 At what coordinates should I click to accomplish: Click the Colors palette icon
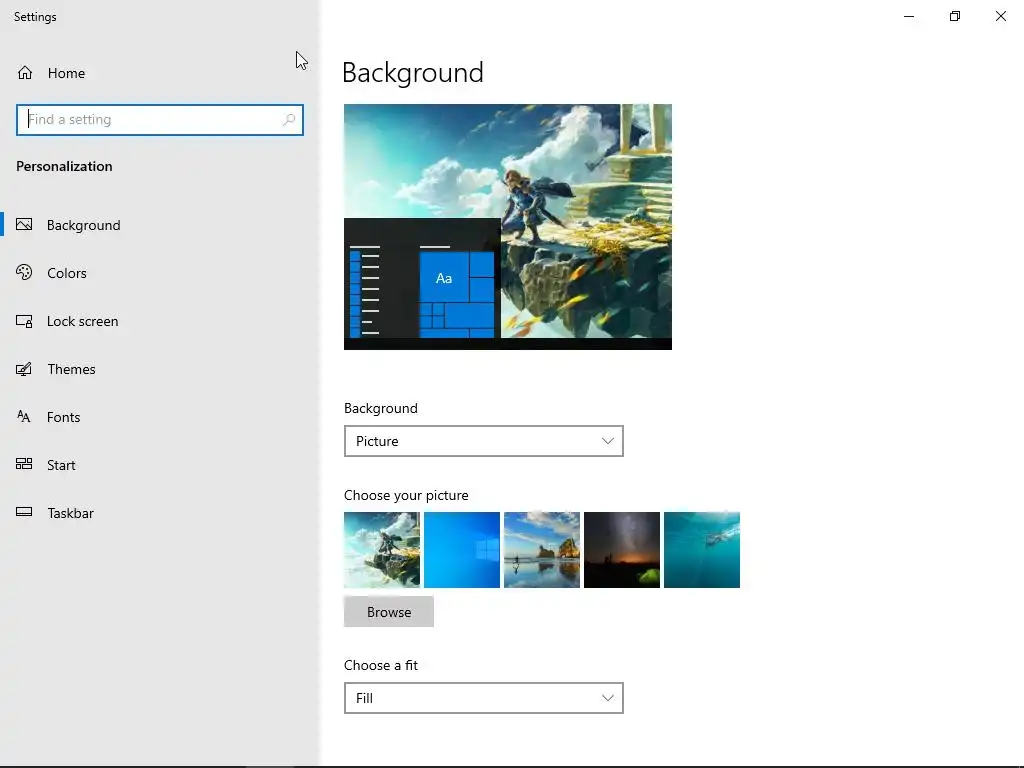pos(24,272)
